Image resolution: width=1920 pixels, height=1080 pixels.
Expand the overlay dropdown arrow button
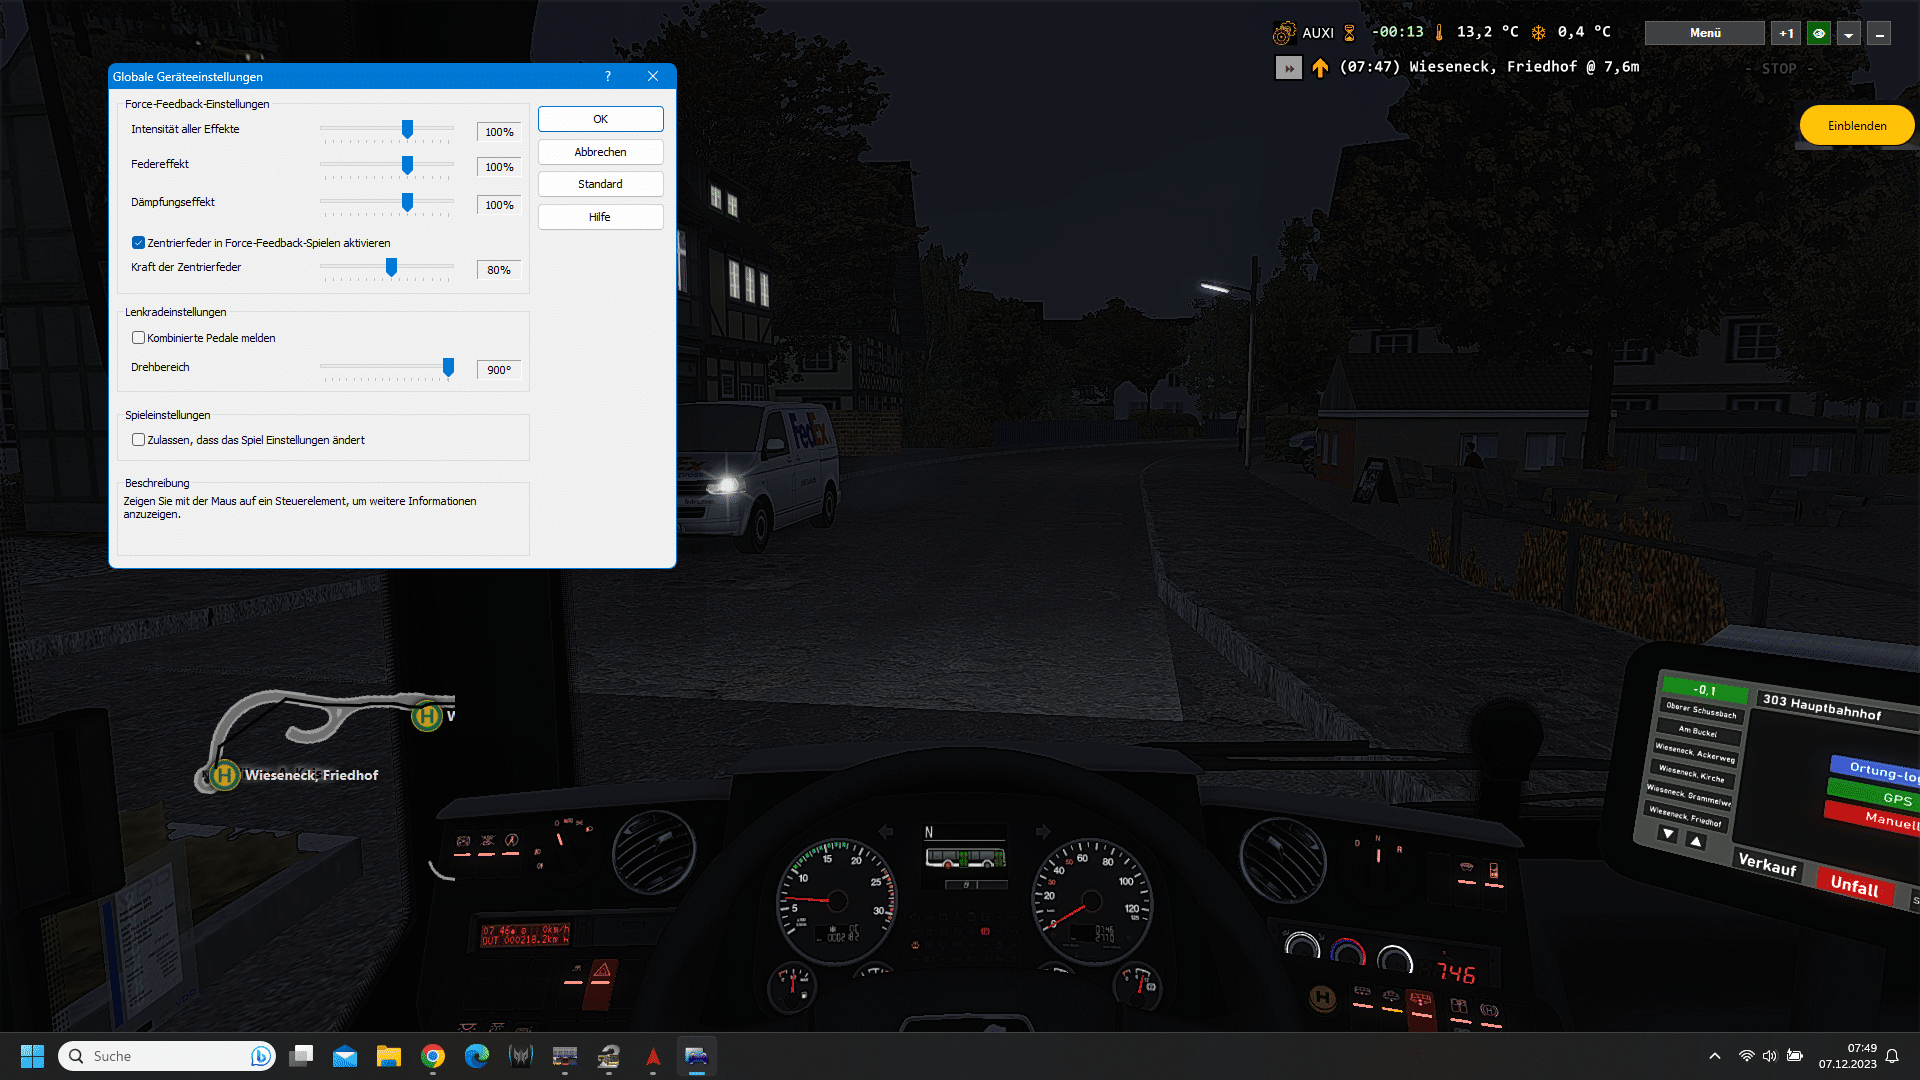point(1848,33)
